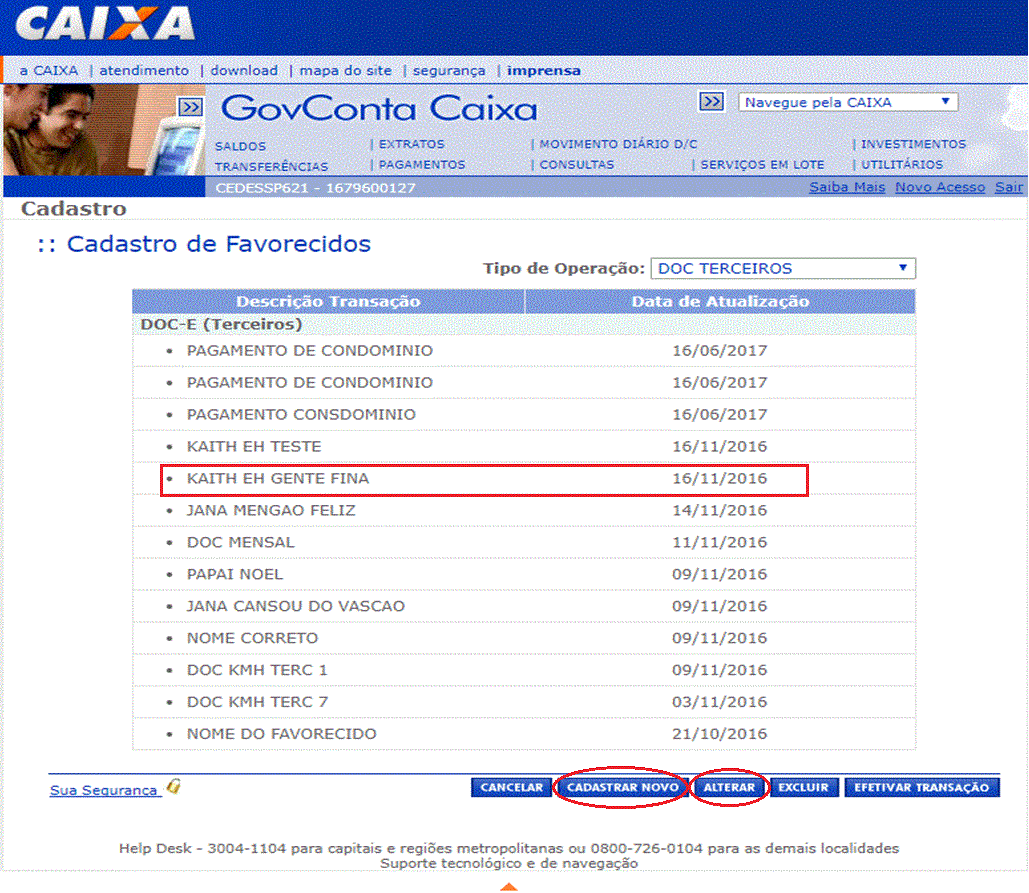Click the Sair link
This screenshot has height=893, width=1029.
(x=1008, y=188)
